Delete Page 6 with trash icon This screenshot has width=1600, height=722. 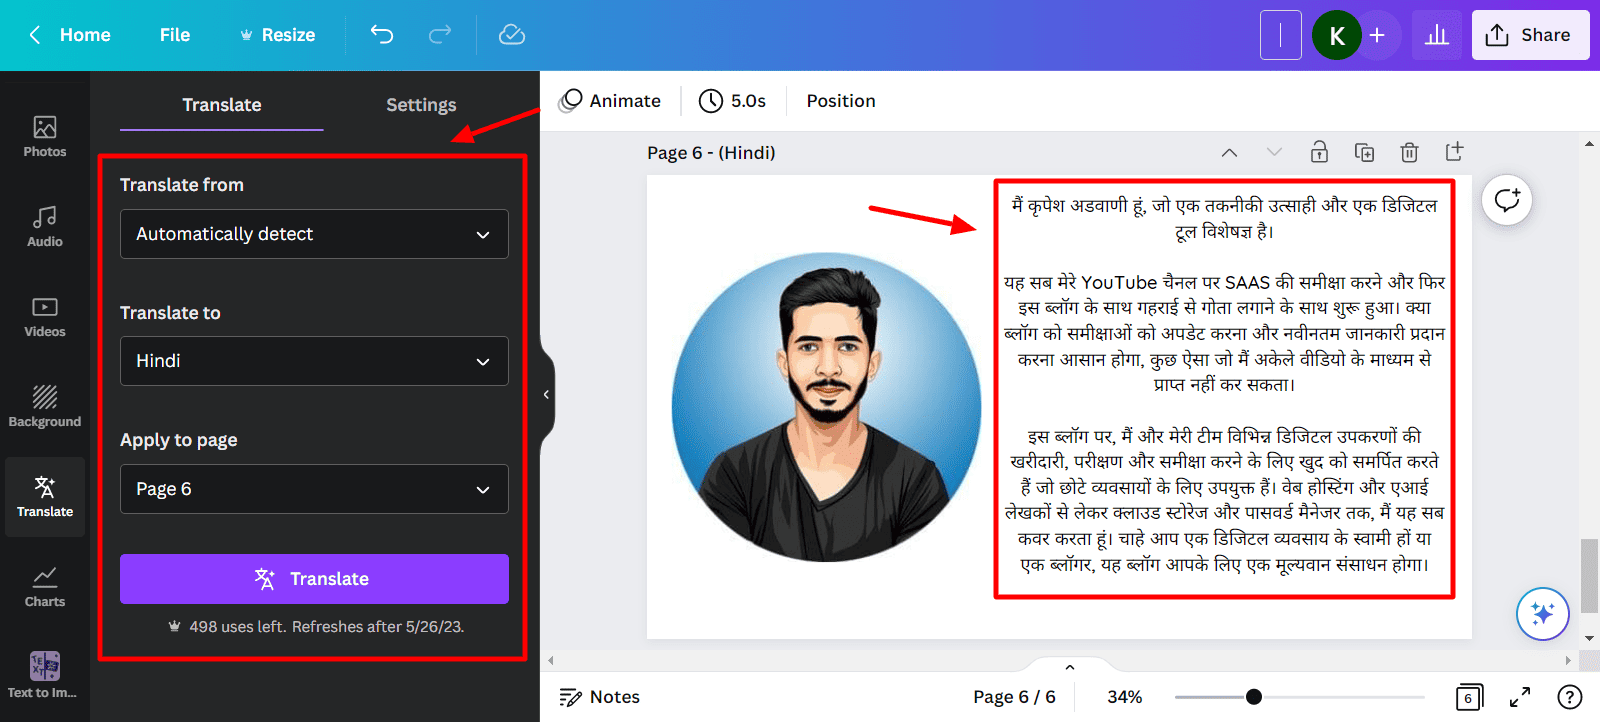pyautogui.click(x=1409, y=152)
